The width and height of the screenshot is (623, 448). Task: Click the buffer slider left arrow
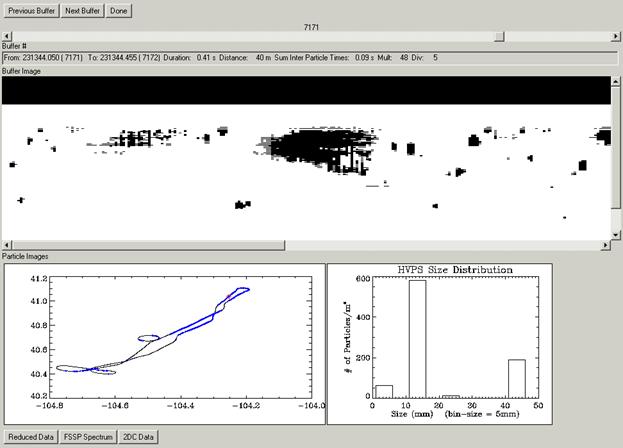tap(7, 36)
